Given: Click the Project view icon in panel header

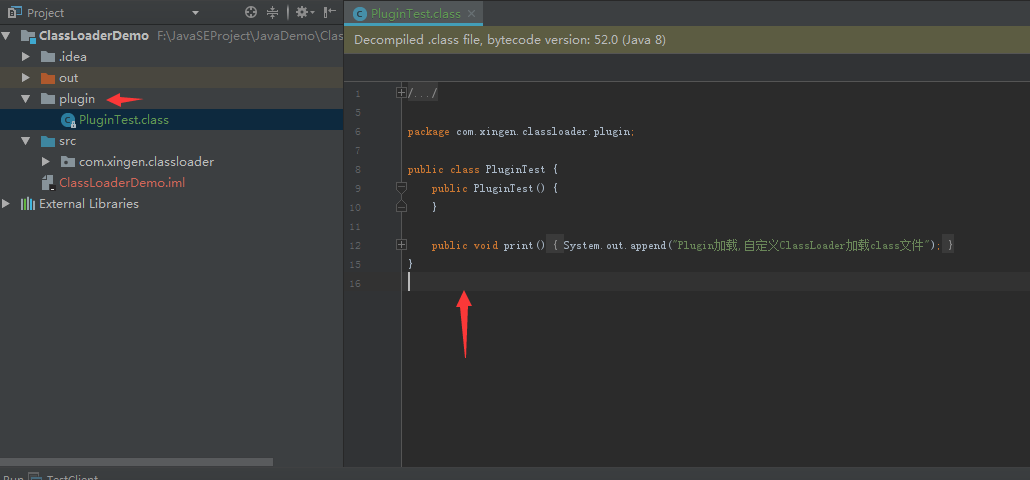Looking at the screenshot, I should pyautogui.click(x=14, y=12).
